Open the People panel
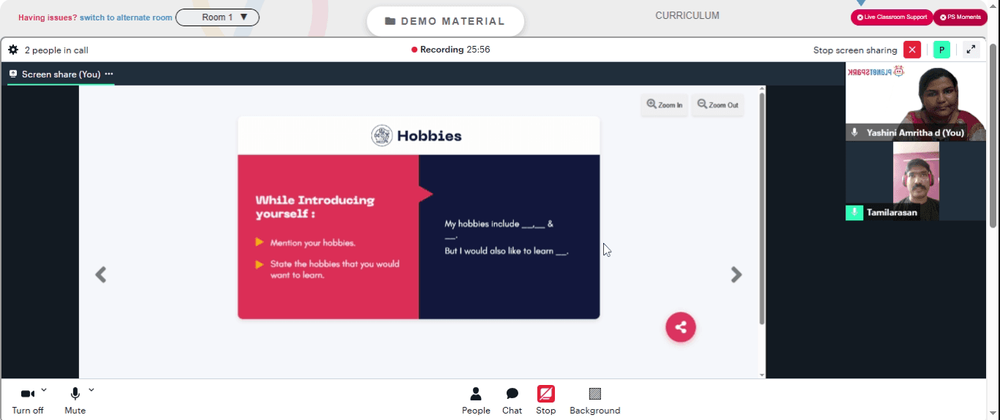1000x420 pixels. coord(476,402)
